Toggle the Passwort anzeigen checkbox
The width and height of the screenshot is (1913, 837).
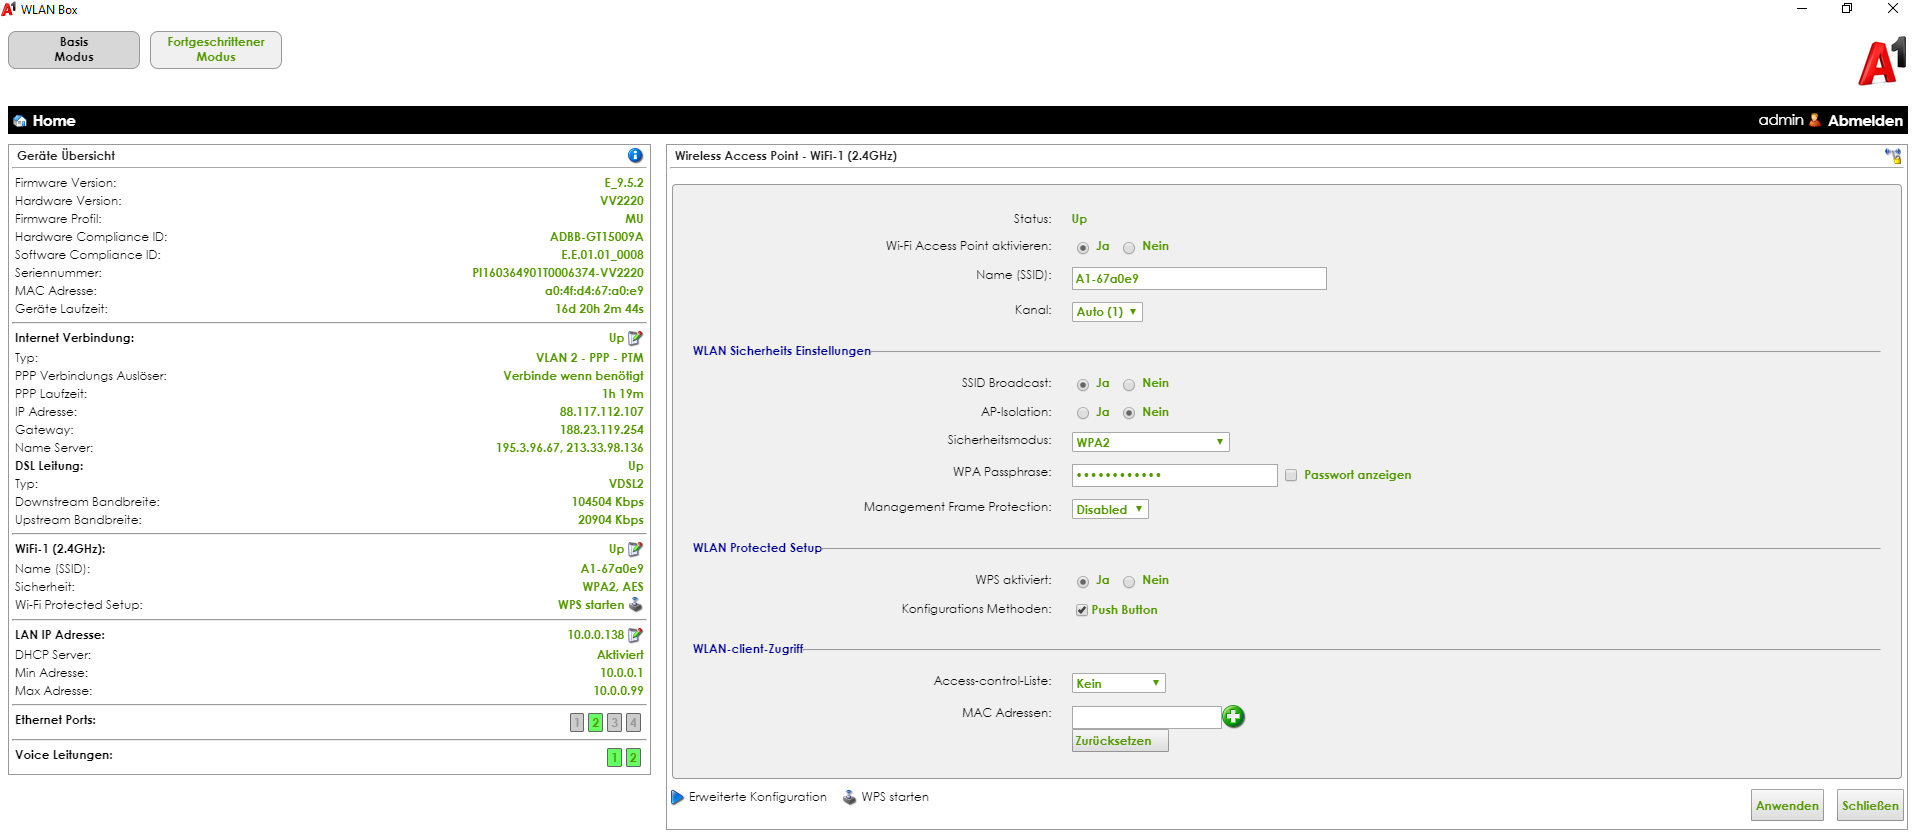click(x=1291, y=476)
